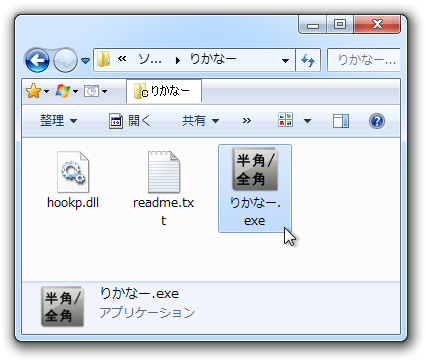
Task: Click the りかなー.exe title in the details pane
Action: (x=140, y=293)
